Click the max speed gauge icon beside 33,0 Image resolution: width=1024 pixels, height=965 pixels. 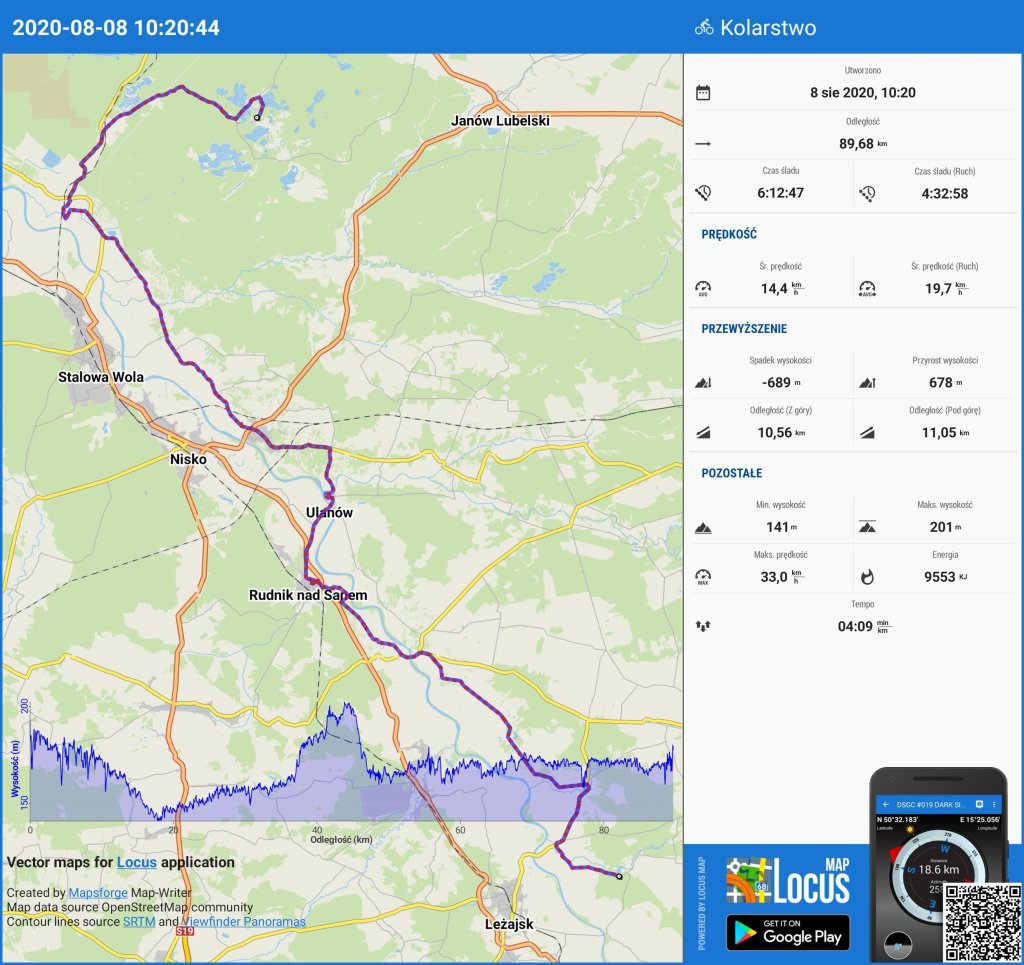click(703, 576)
